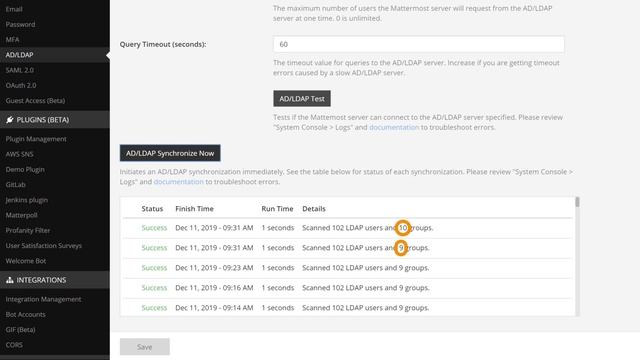
Task: Click finish time 'Dec 11, 2019 - 09:16 AM'
Action: pyautogui.click(x=214, y=288)
